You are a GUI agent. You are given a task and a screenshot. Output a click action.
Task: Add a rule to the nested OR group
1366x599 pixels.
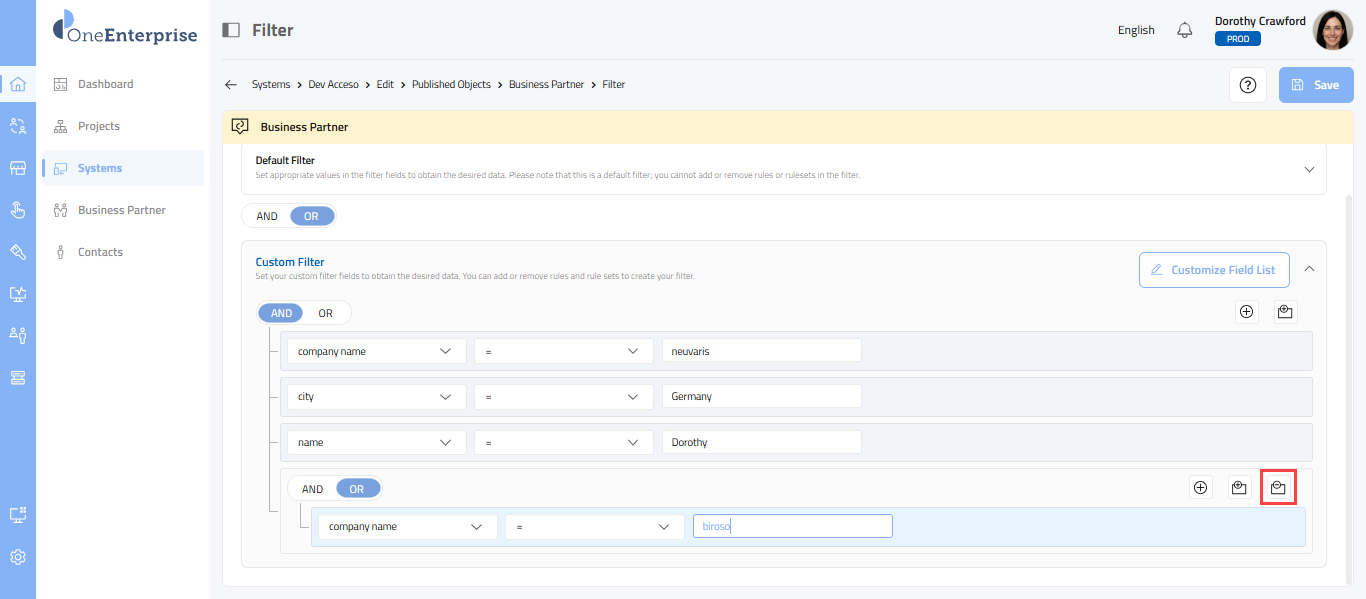click(x=1201, y=488)
